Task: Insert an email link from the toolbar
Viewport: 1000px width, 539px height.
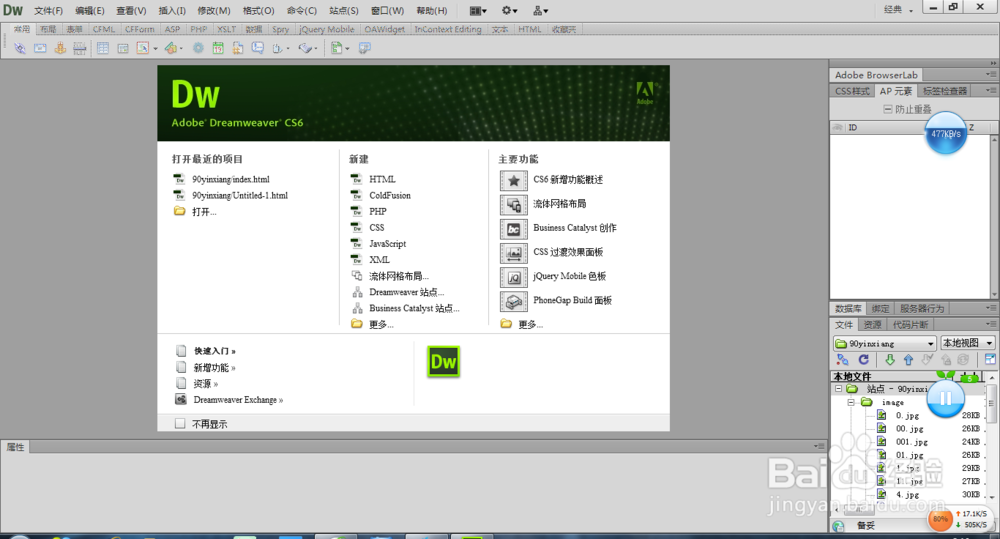Action: pos(40,48)
